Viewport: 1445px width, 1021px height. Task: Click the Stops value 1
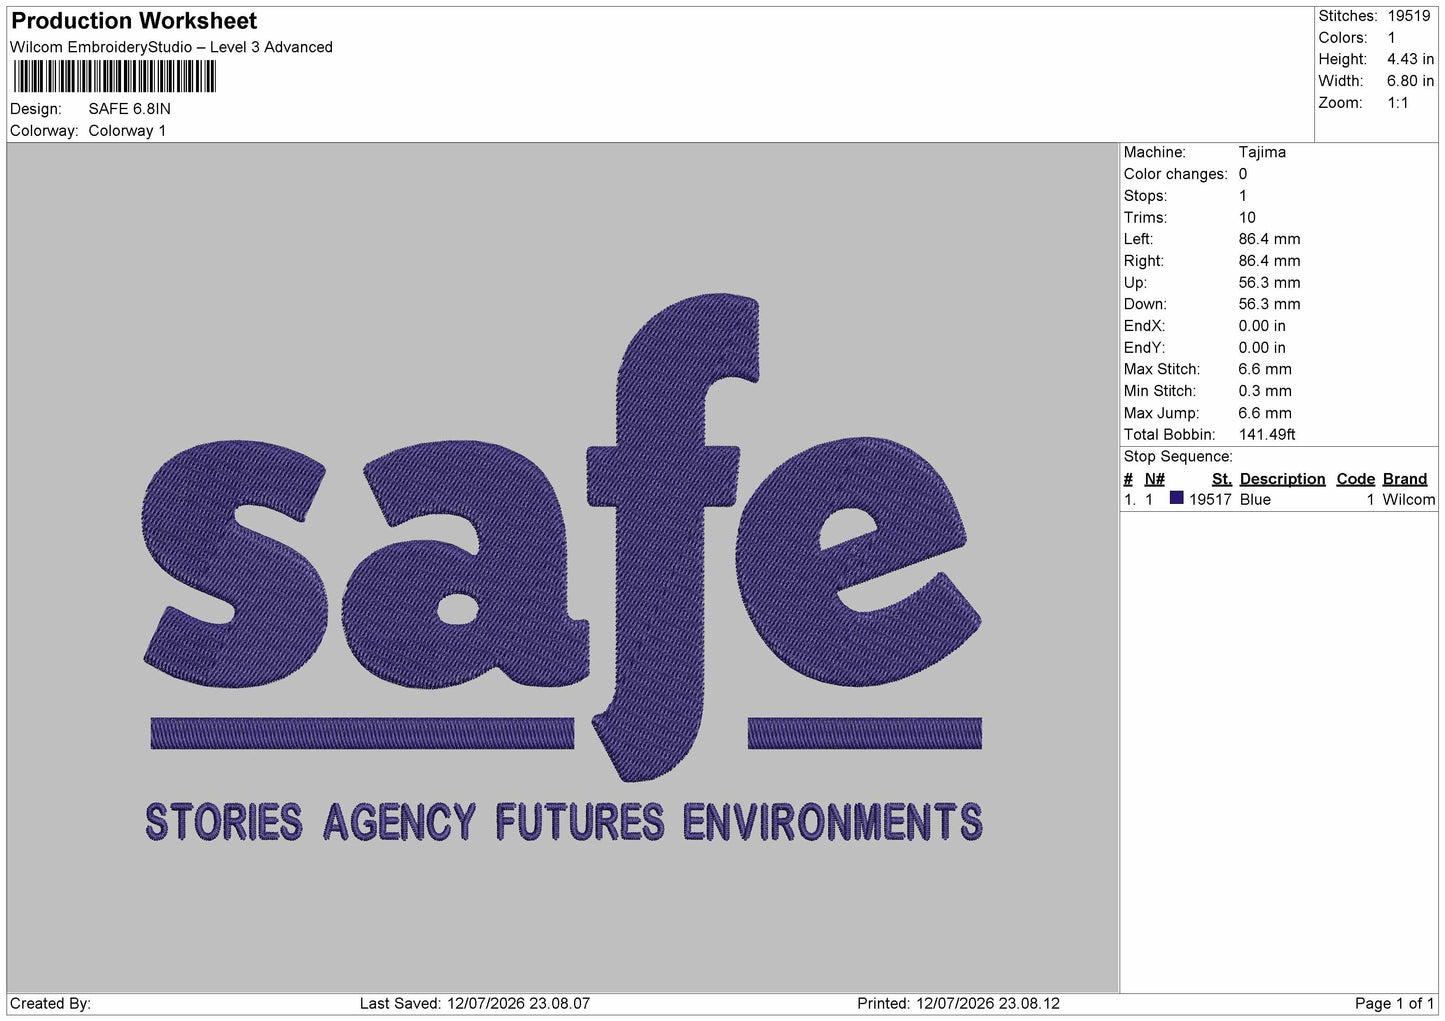[1243, 196]
